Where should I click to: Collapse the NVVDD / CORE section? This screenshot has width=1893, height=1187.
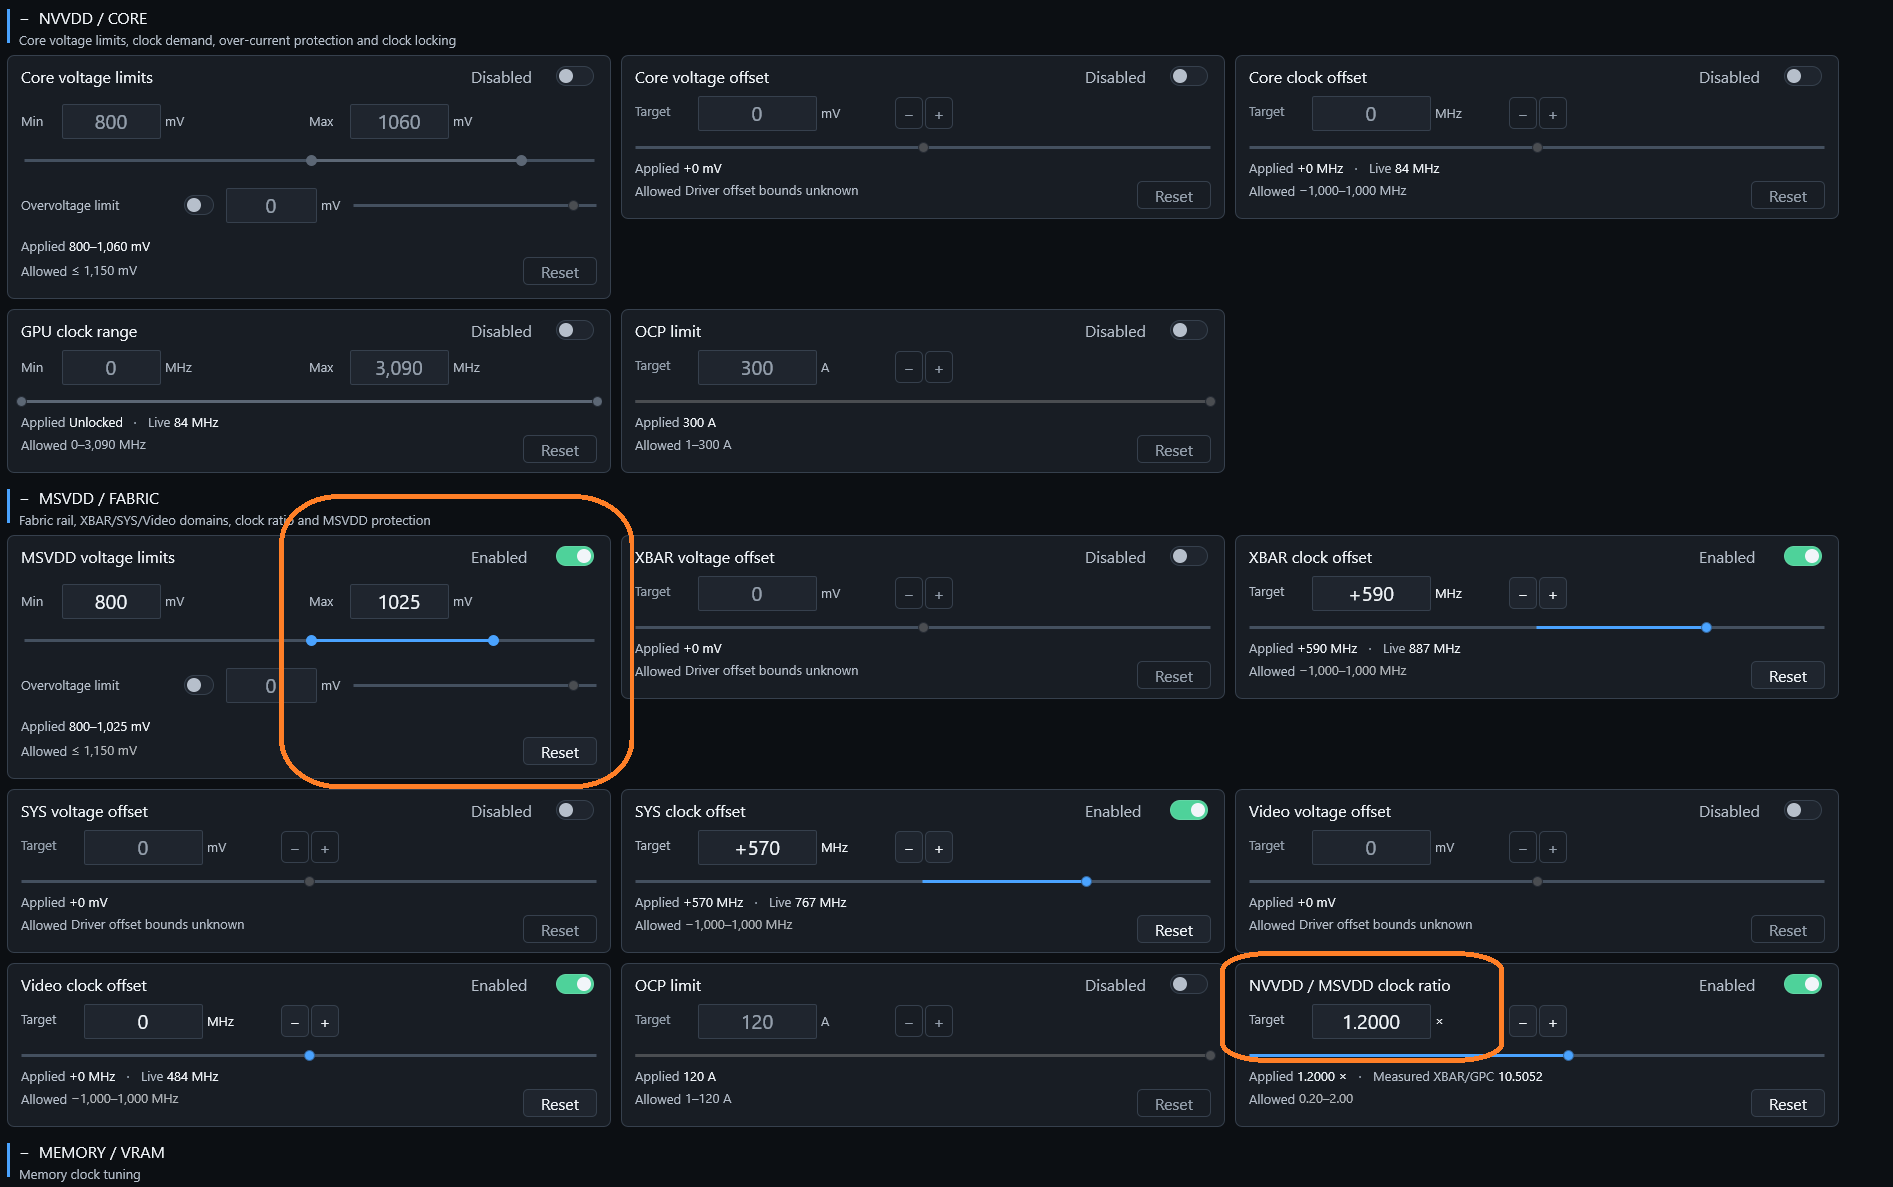coord(25,19)
